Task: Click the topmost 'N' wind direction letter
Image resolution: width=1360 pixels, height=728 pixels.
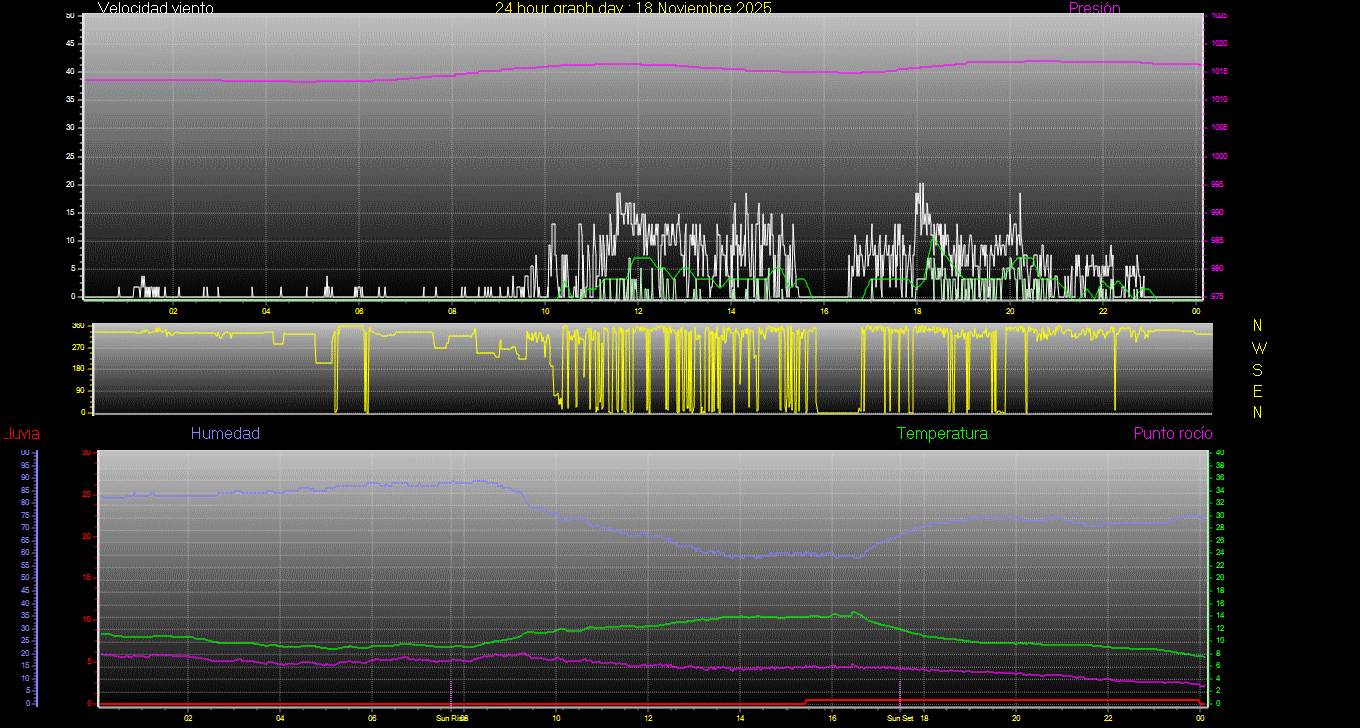Action: coord(1258,326)
